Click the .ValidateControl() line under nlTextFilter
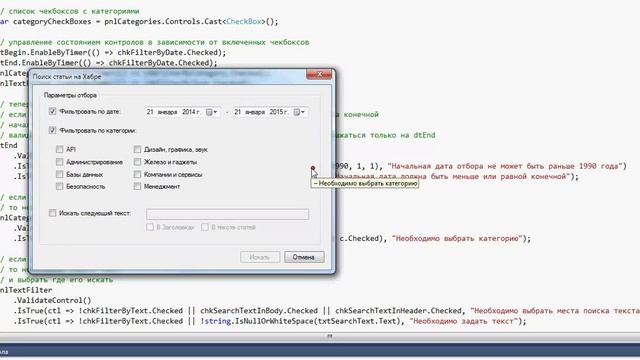This screenshot has height=360, width=640. (53, 300)
